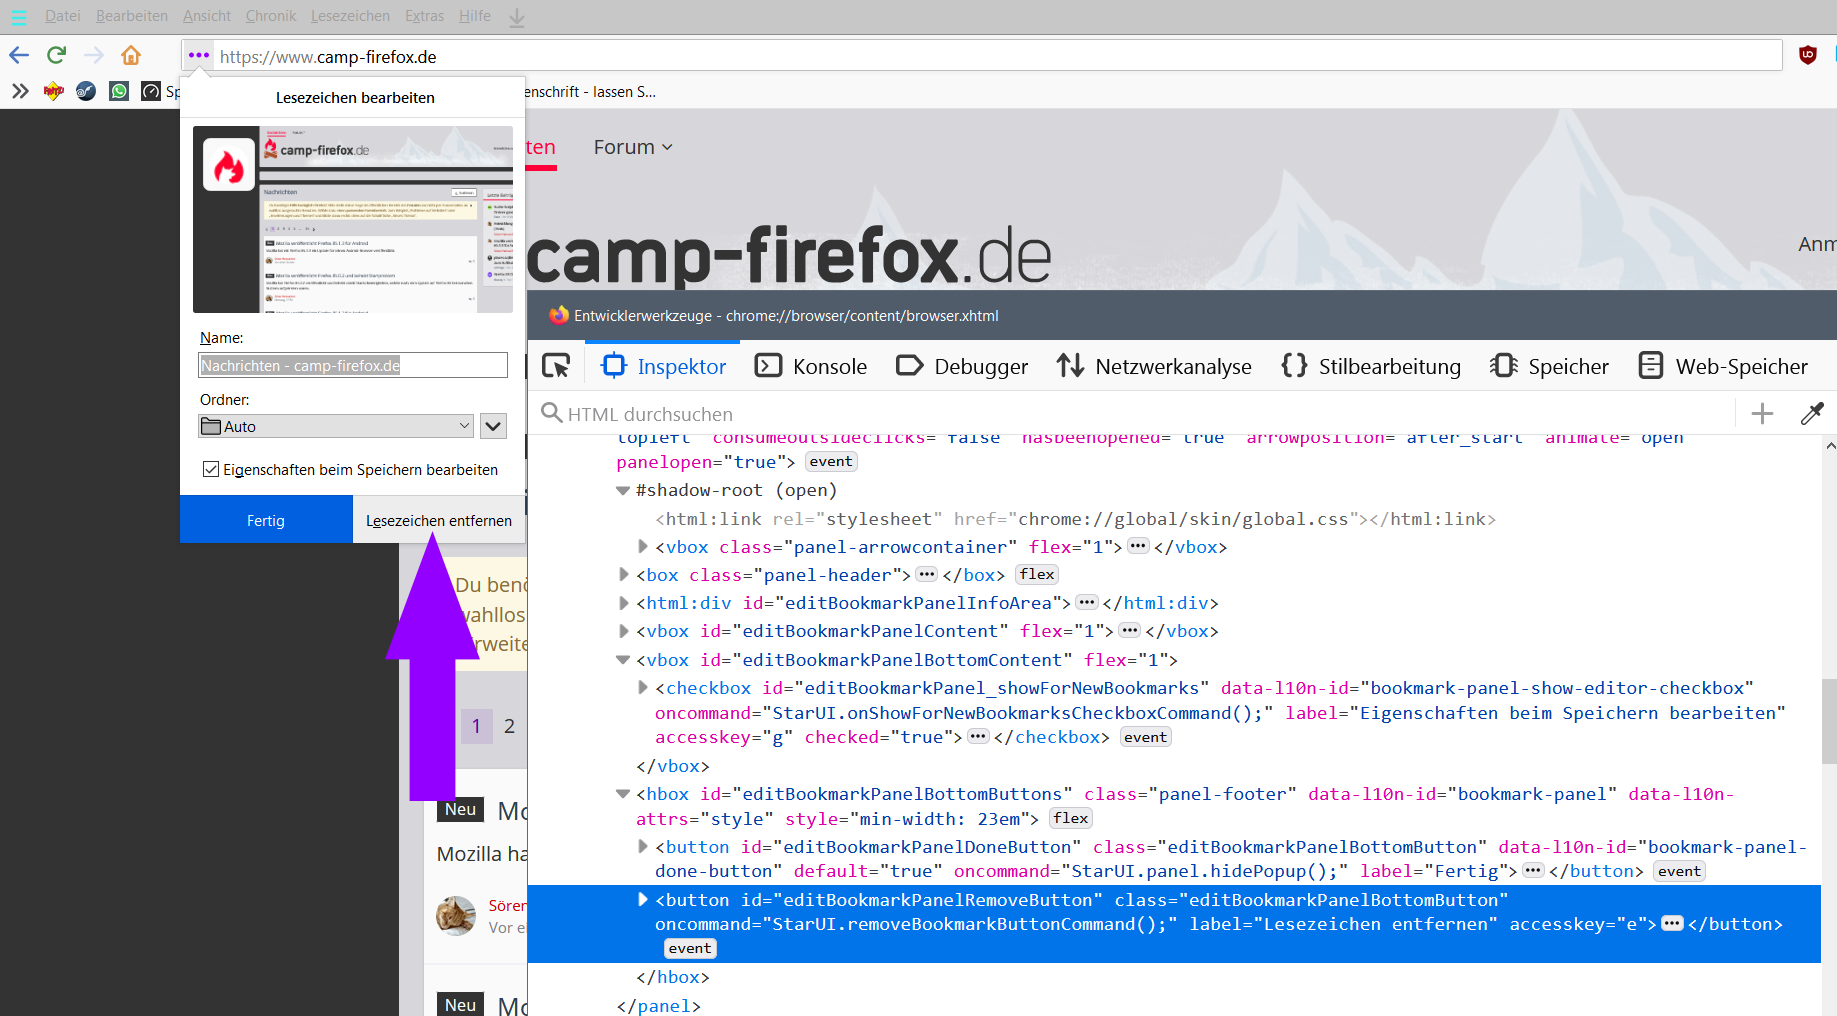Click the Fertig button
Image resolution: width=1837 pixels, height=1016 pixels.
coord(266,520)
